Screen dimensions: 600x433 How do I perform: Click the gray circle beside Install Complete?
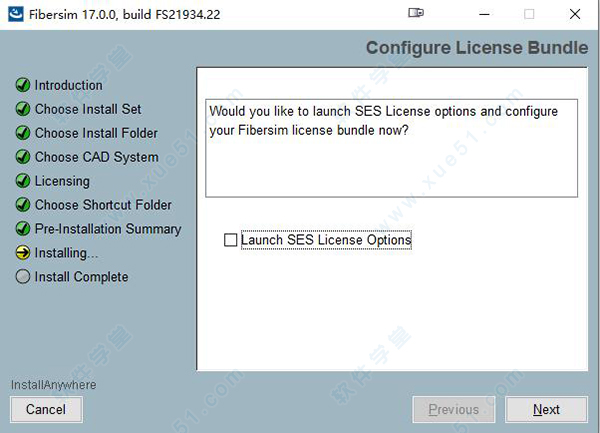[x=23, y=277]
